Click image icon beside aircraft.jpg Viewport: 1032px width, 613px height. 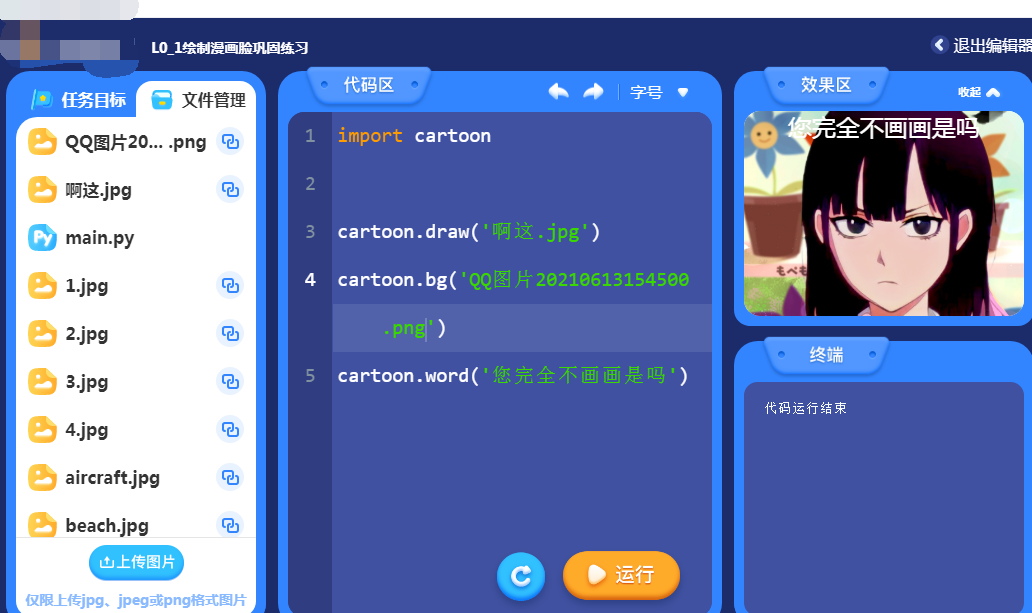click(42, 477)
